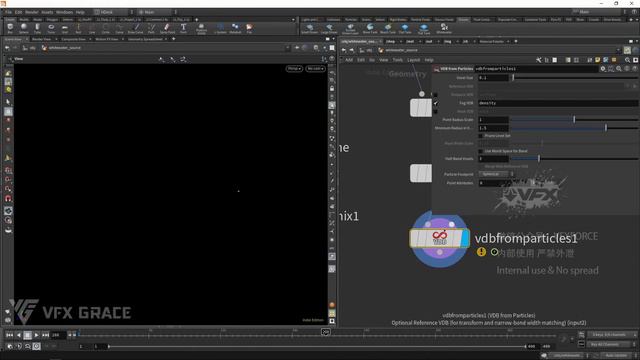The width and height of the screenshot is (640, 360).
Task: Click the lock icon in viewport right toolbar
Action: tap(332, 88)
